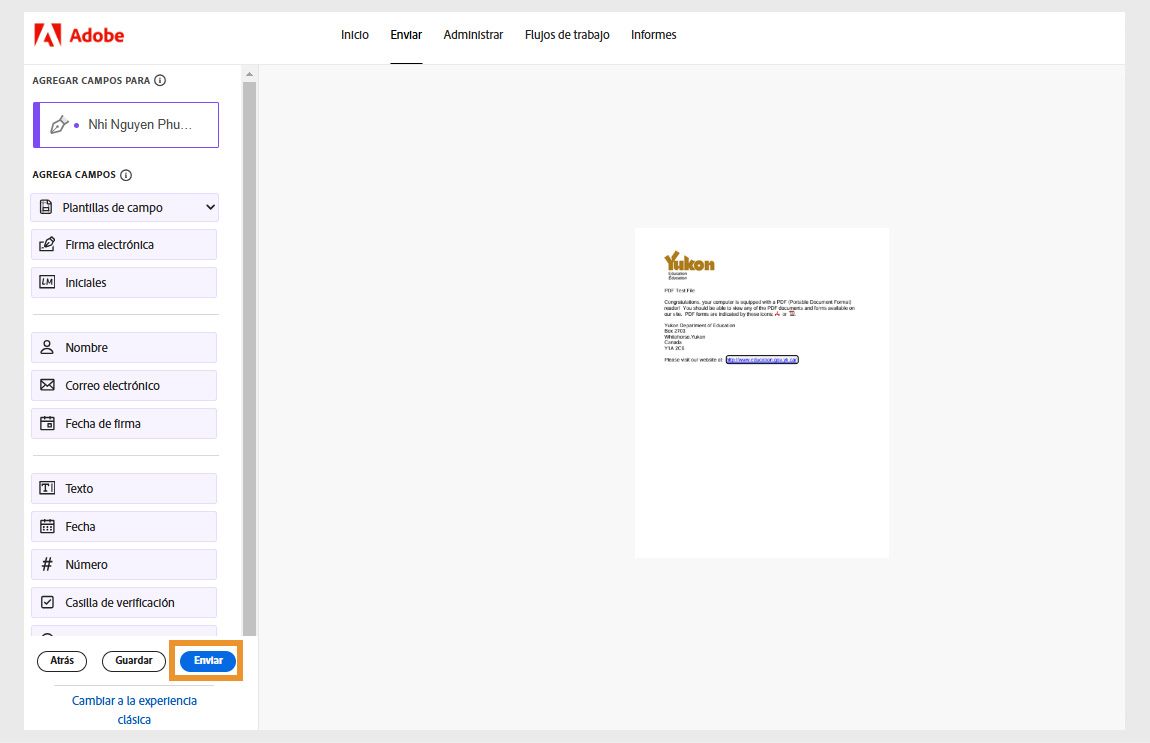Click the website link in the document
This screenshot has height=743, width=1150.
[762, 359]
